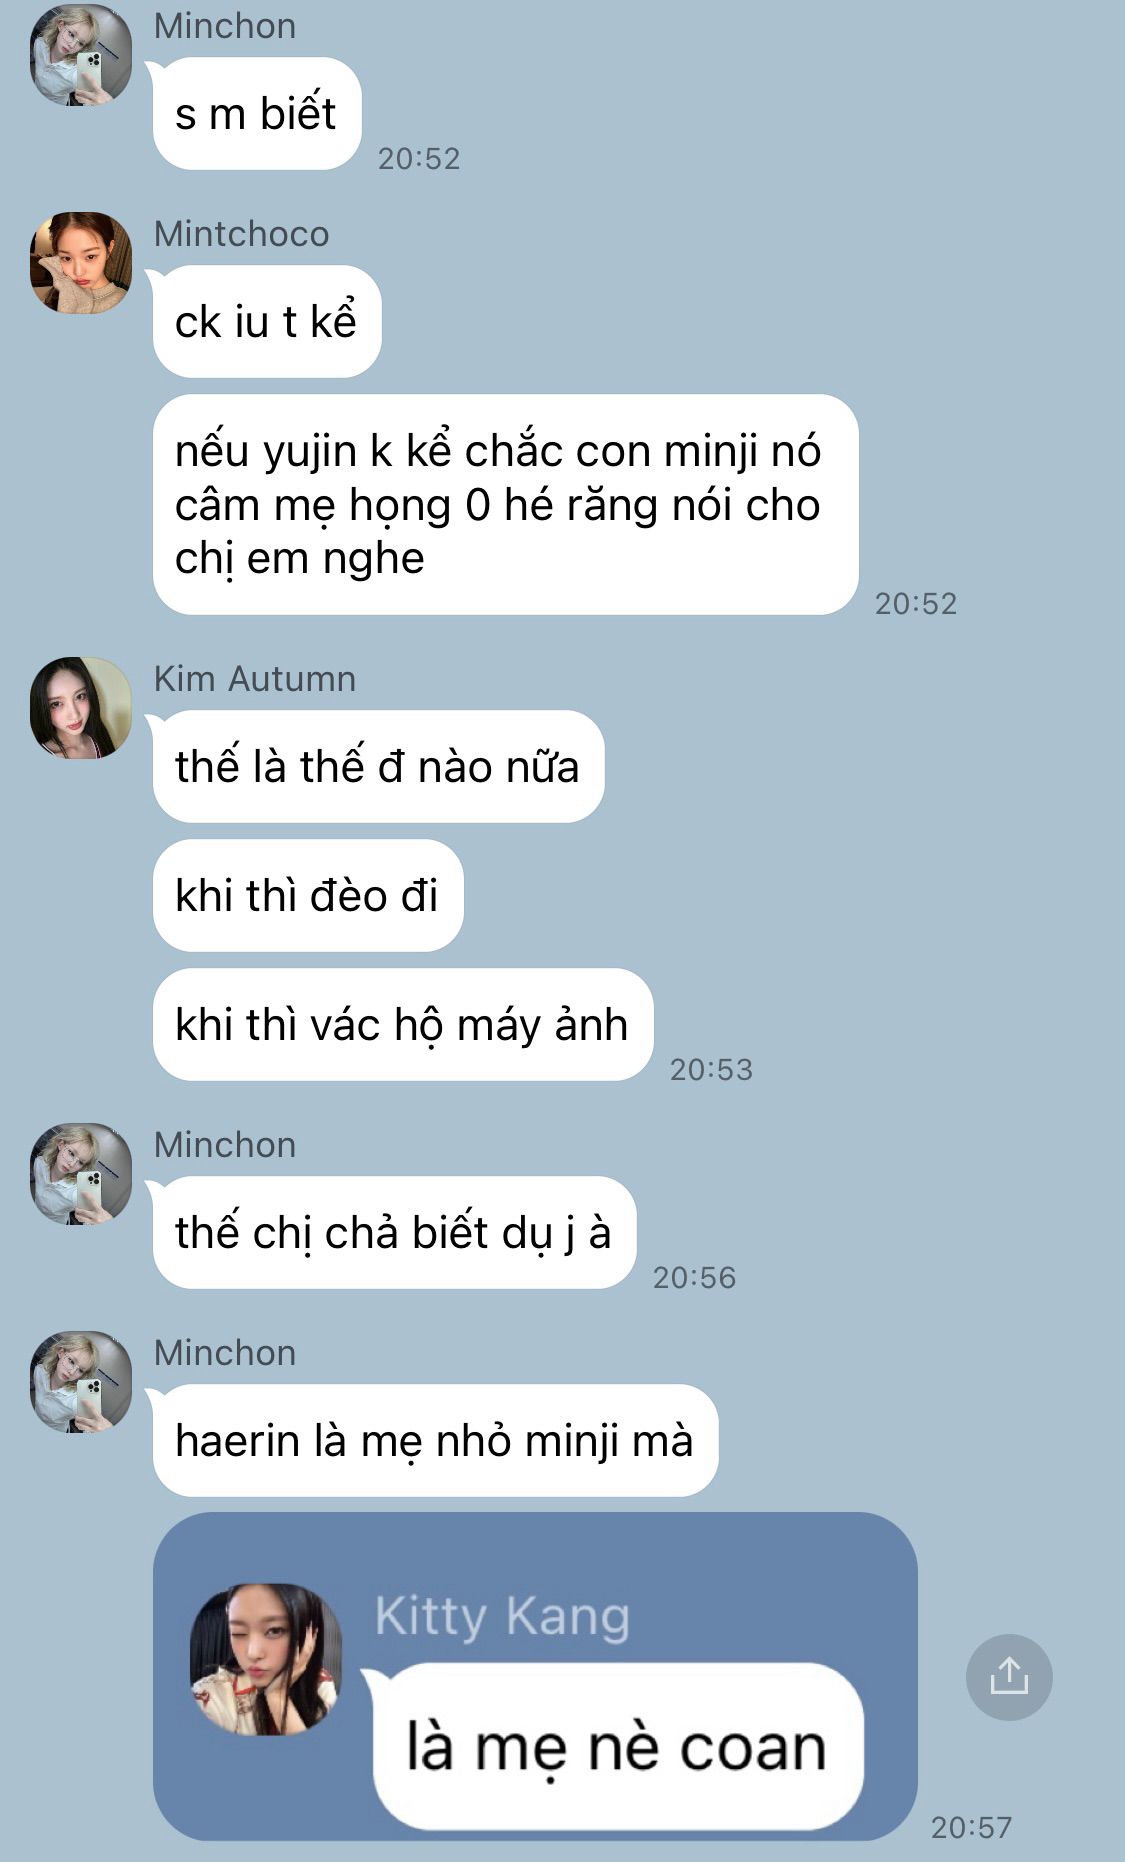Tap the 'khi thì vác hộ máy ảnh' message
Image resolution: width=1125 pixels, height=1862 pixels.
click(403, 1024)
